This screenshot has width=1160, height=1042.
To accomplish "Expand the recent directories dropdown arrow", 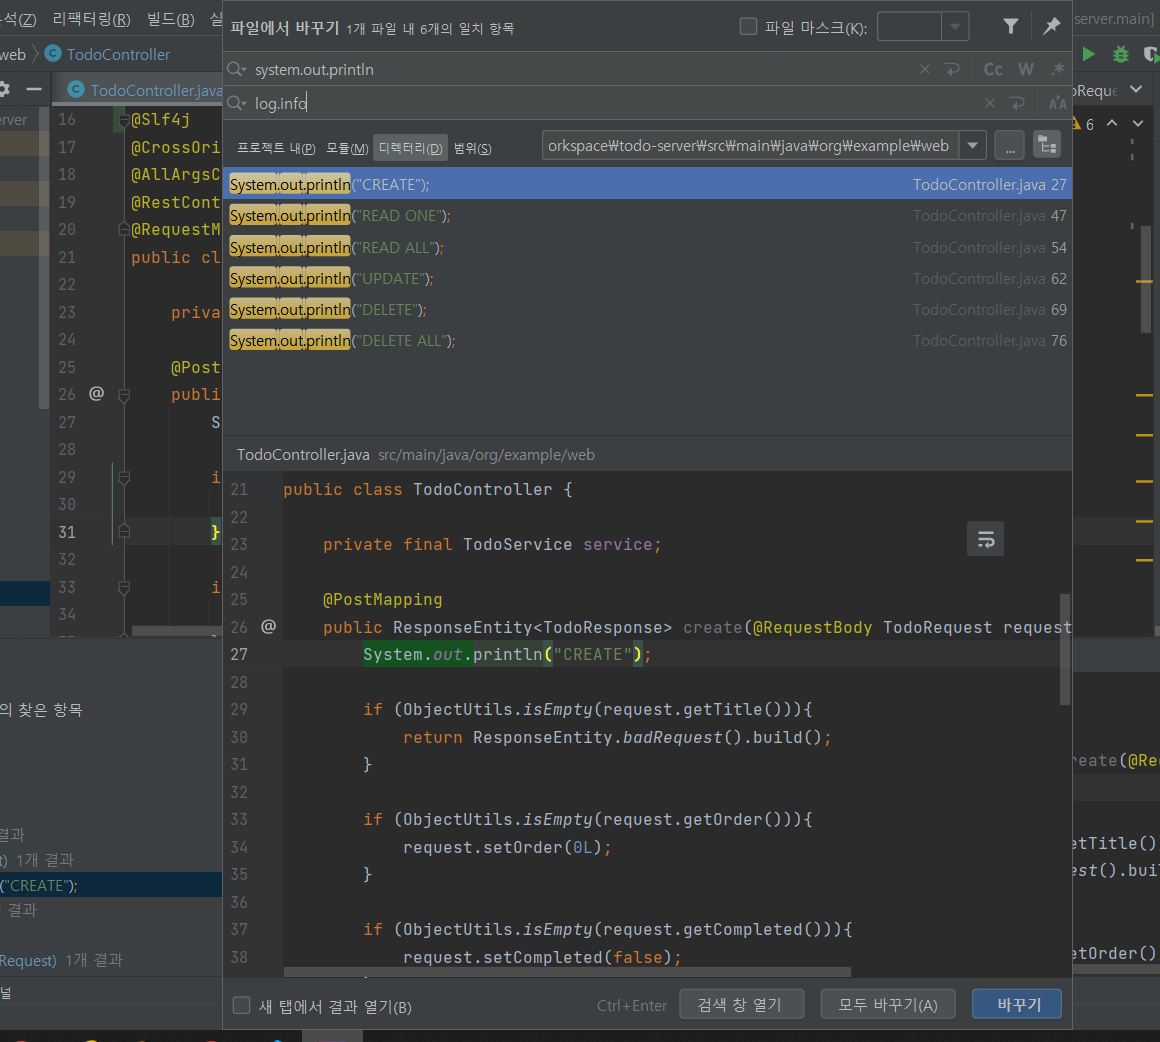I will (973, 146).
